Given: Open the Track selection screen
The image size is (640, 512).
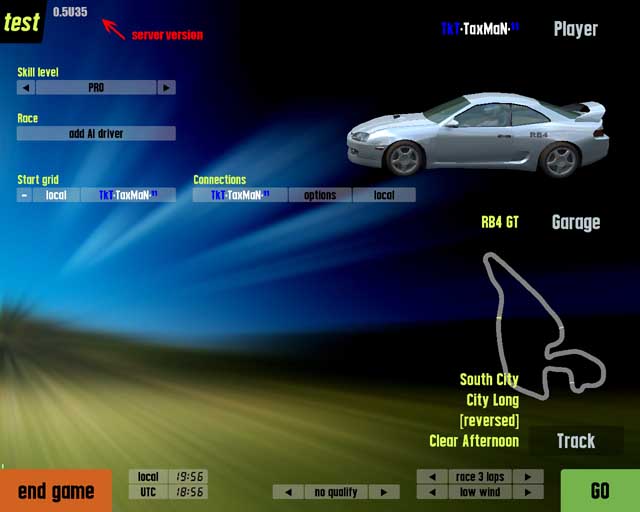Looking at the screenshot, I should click(x=576, y=441).
